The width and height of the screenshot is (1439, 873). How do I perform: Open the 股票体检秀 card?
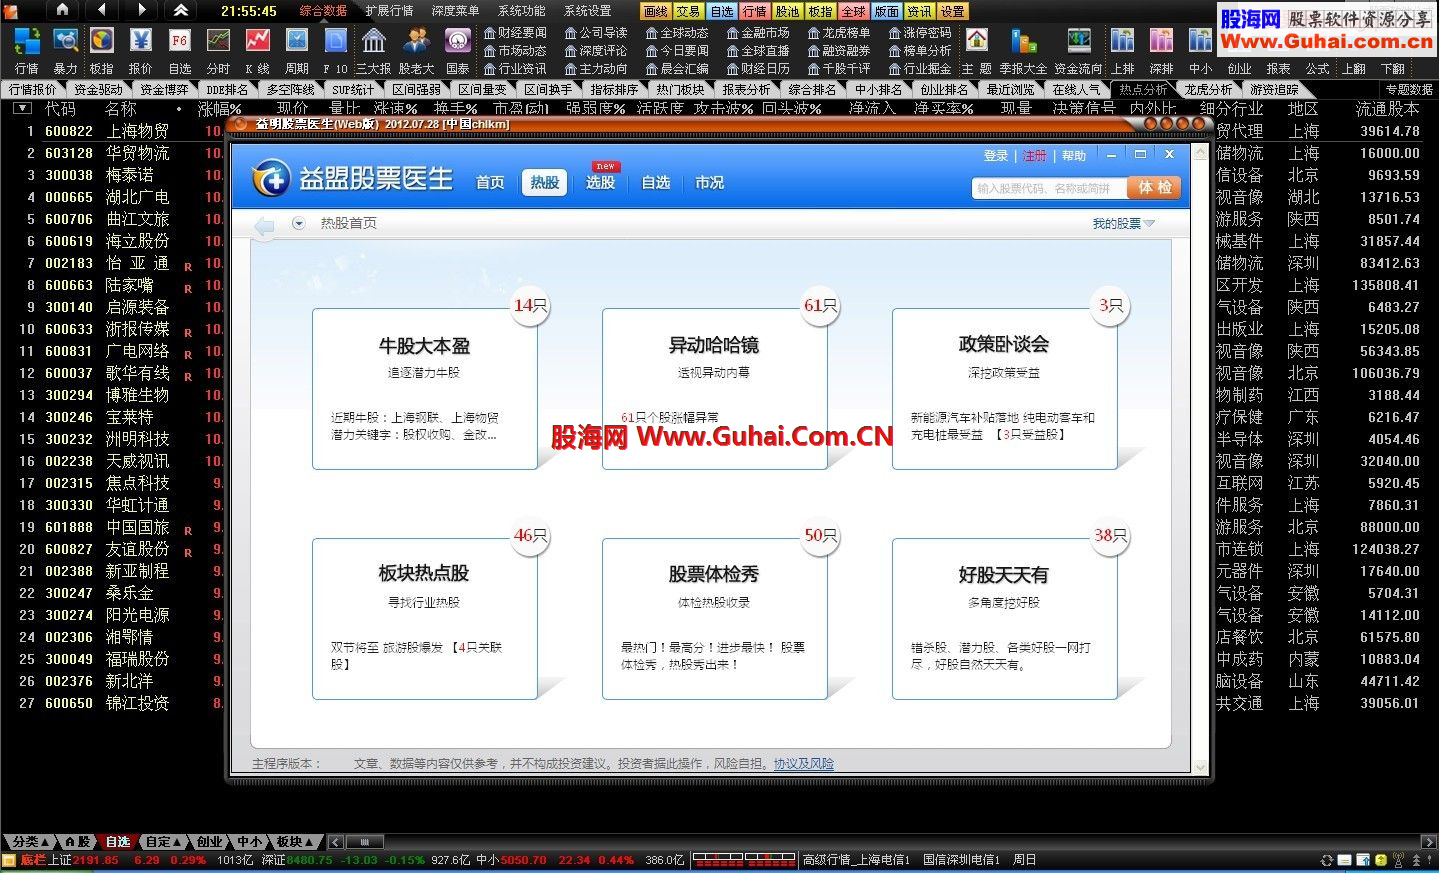tap(715, 619)
